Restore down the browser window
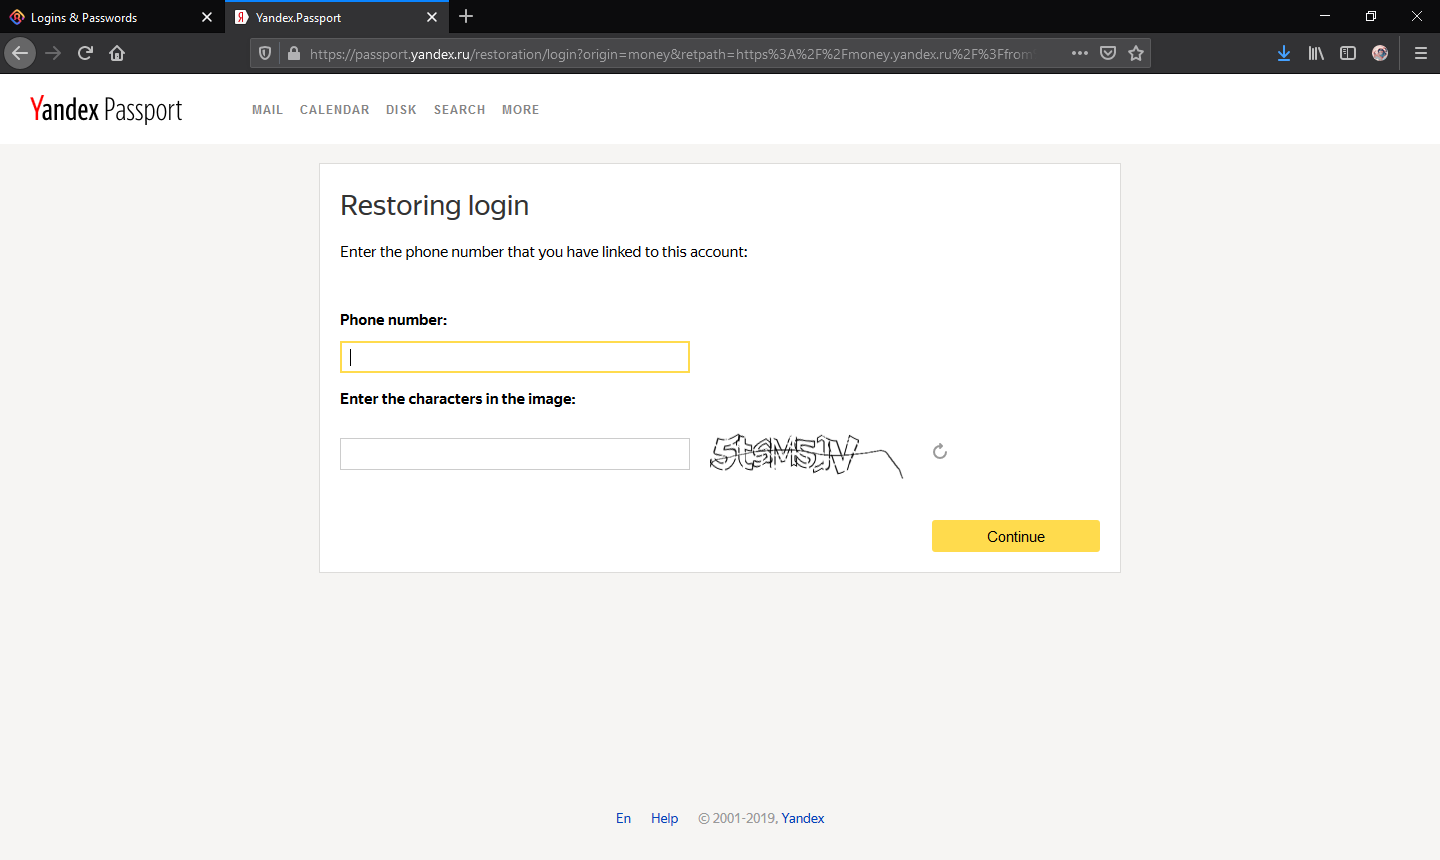 click(1371, 16)
